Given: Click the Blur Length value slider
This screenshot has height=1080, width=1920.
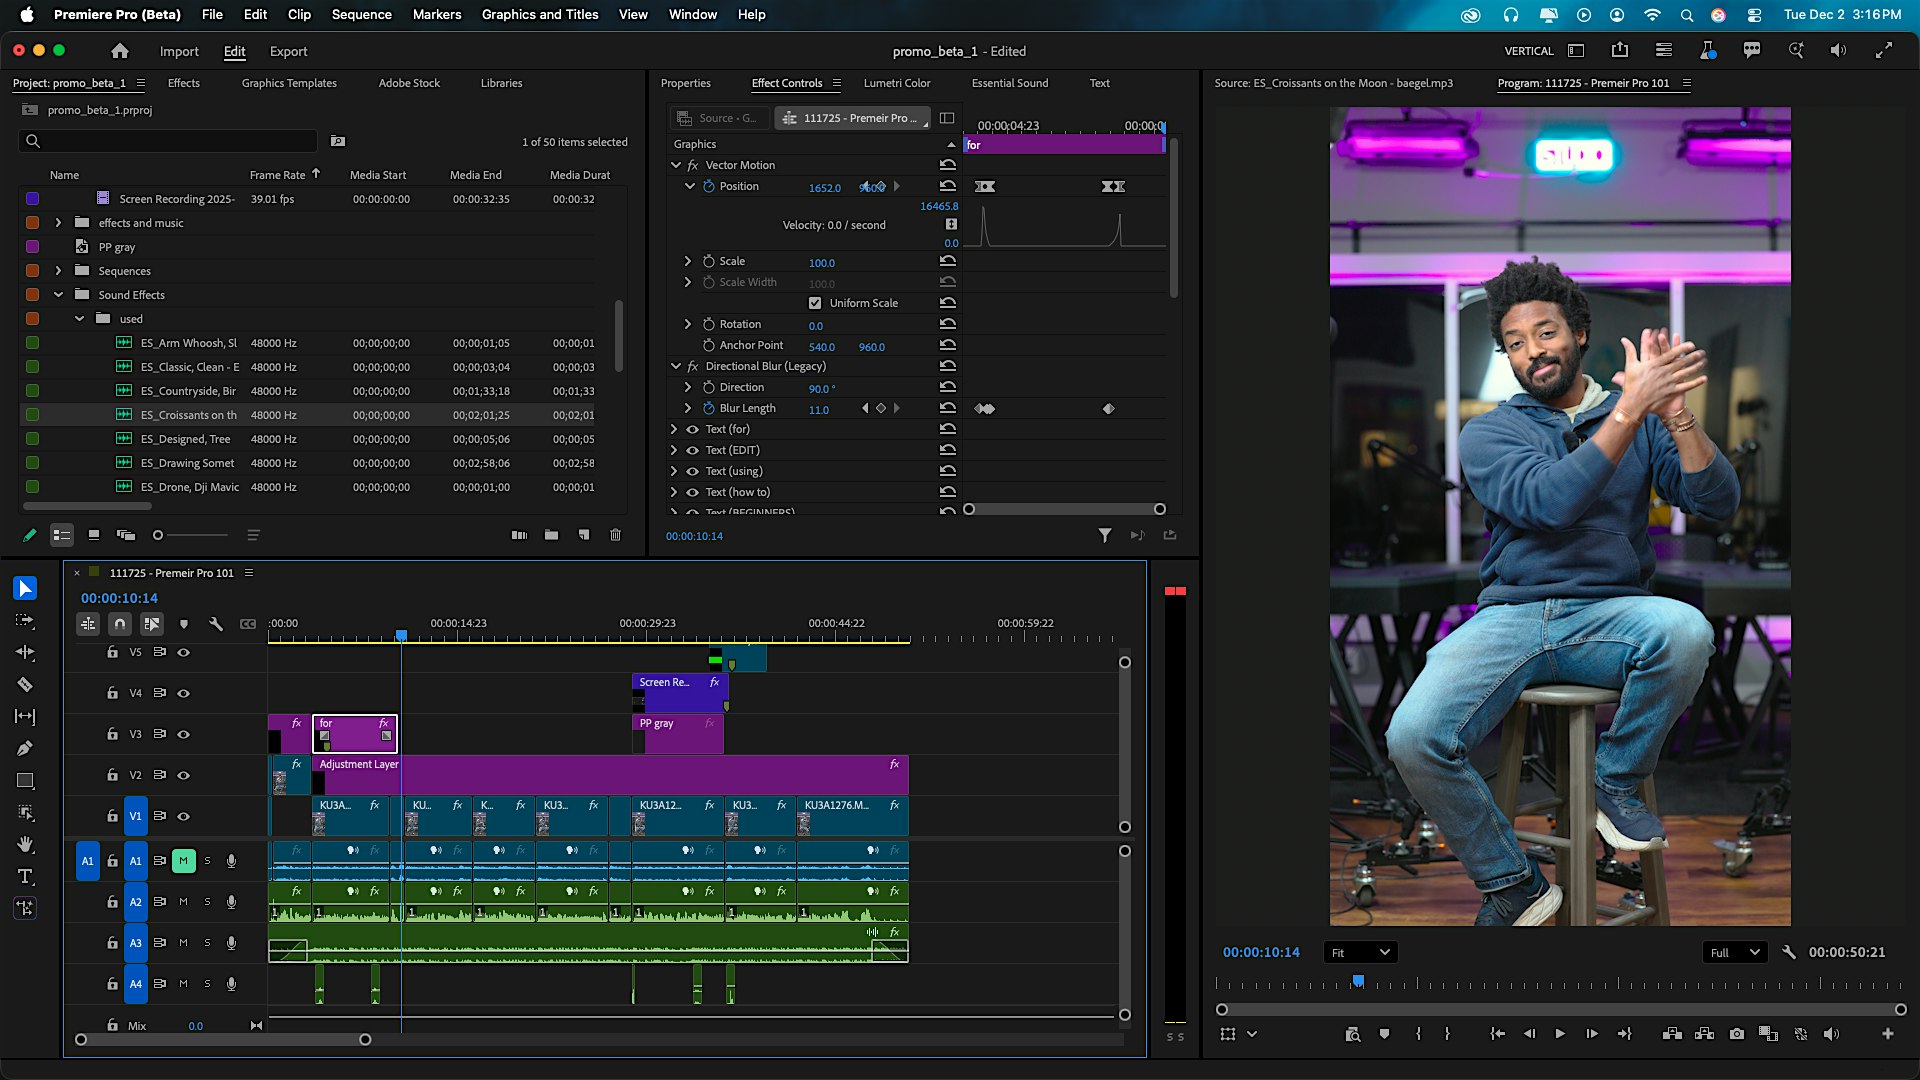Looking at the screenshot, I should coord(819,409).
